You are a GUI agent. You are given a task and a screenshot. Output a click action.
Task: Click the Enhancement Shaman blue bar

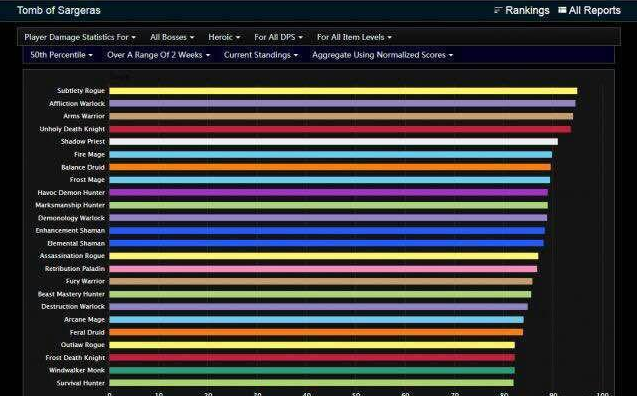click(x=327, y=231)
